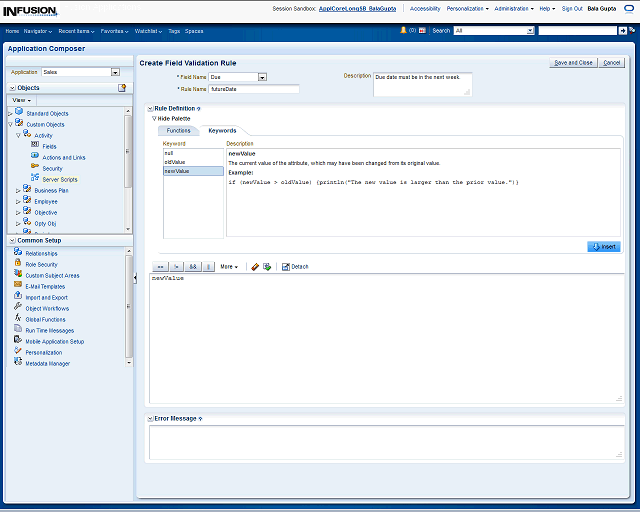Collapse the Custom Objects tree node
The width and height of the screenshot is (640, 512).
point(11,124)
